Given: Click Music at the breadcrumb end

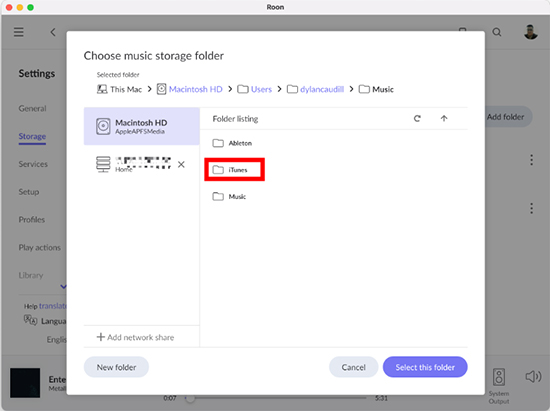Looking at the screenshot, I should [376, 89].
